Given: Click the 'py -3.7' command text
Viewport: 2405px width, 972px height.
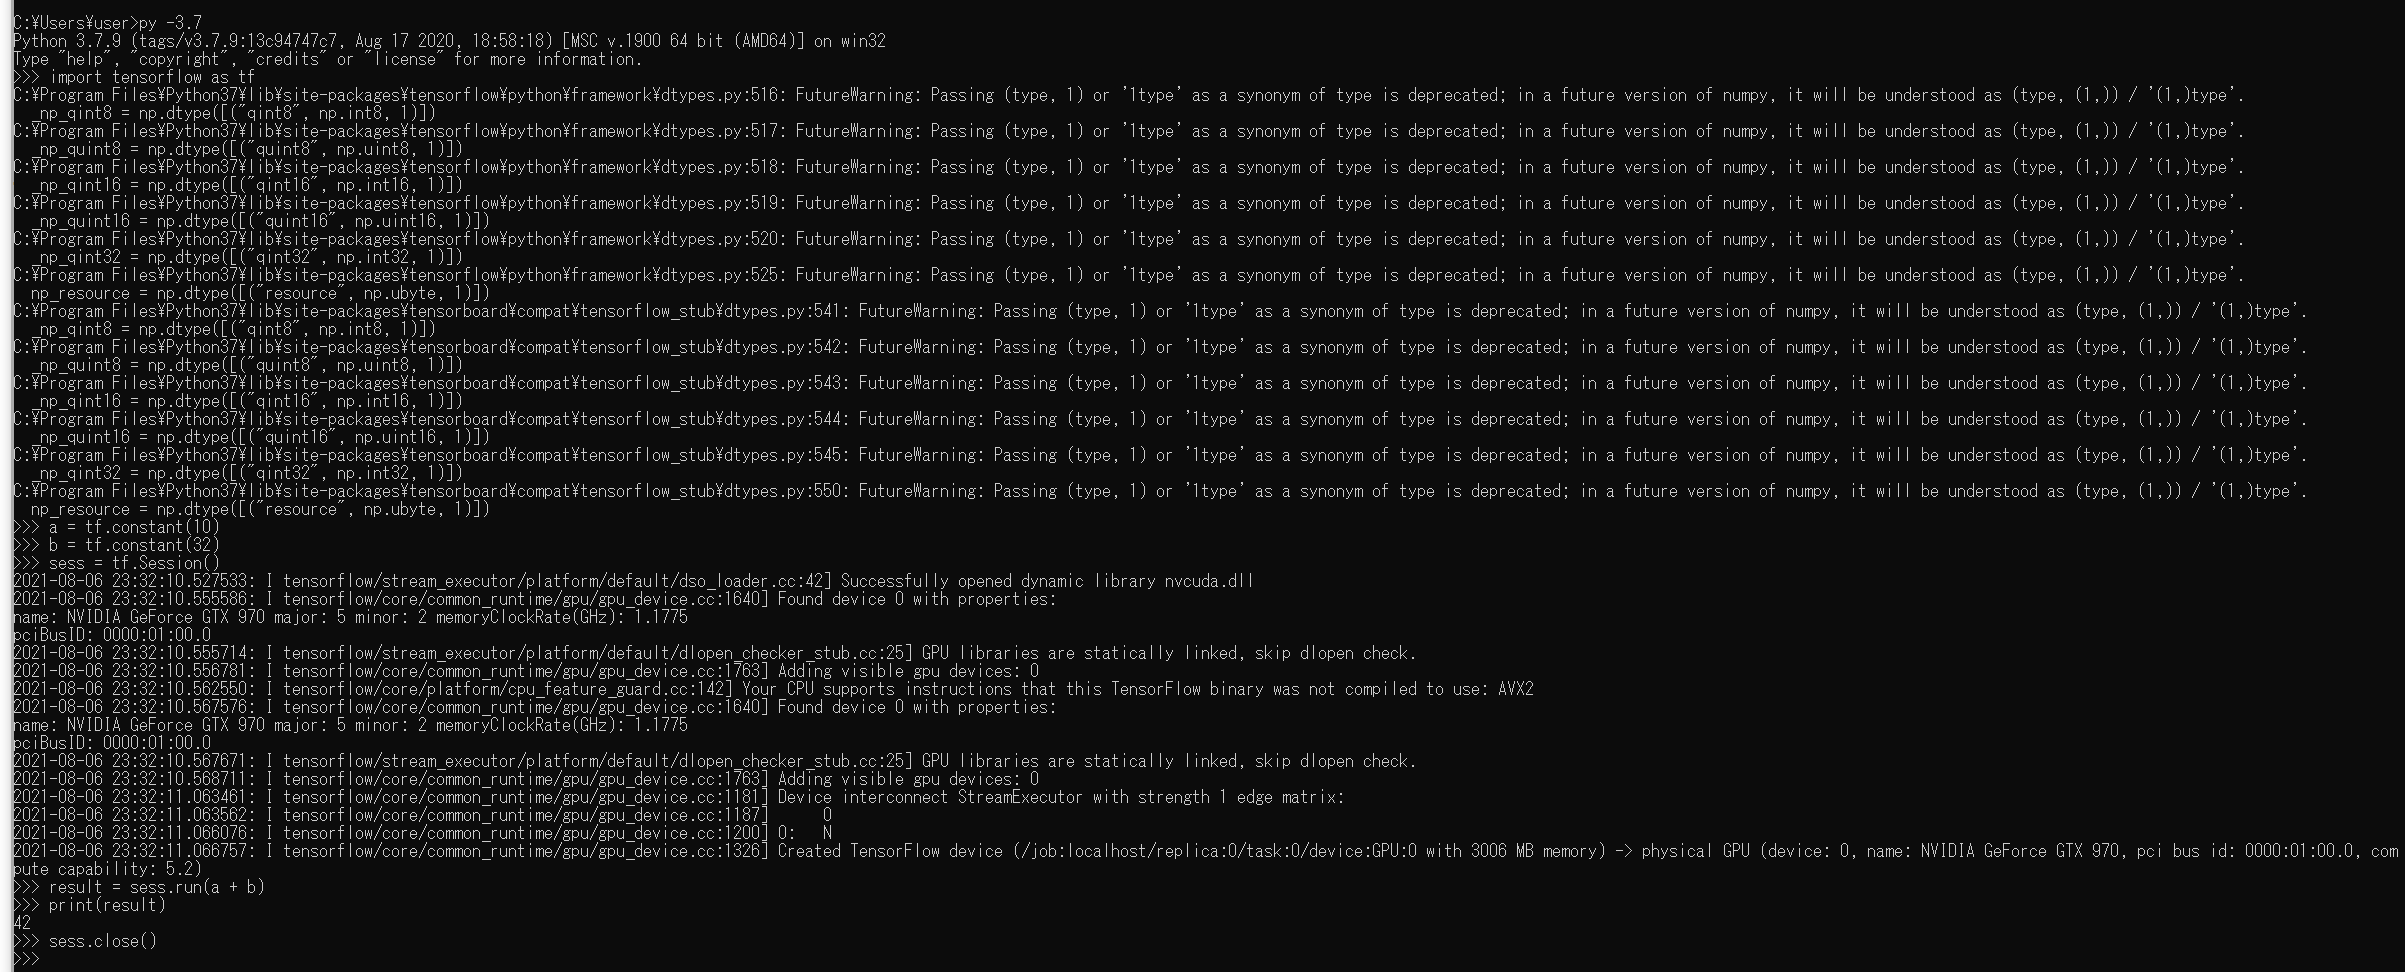Looking at the screenshot, I should click(x=171, y=23).
